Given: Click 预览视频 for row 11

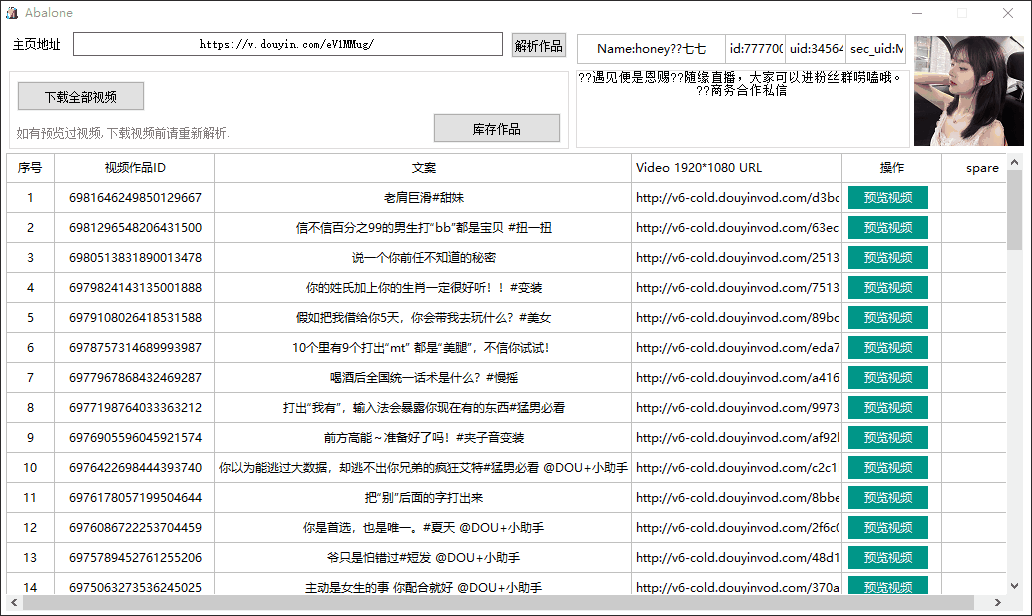Looking at the screenshot, I should click(x=887, y=498).
